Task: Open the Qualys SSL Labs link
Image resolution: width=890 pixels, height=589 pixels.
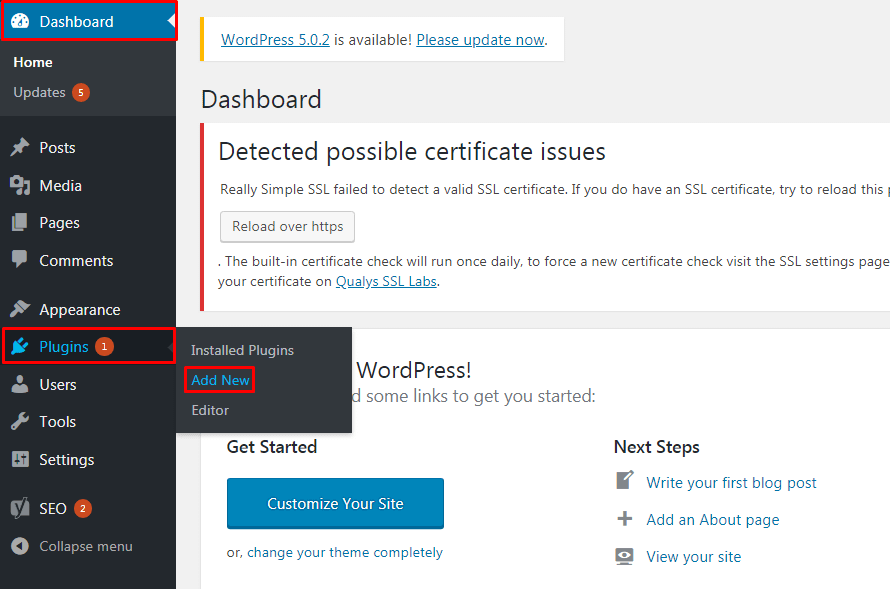Action: pos(386,281)
